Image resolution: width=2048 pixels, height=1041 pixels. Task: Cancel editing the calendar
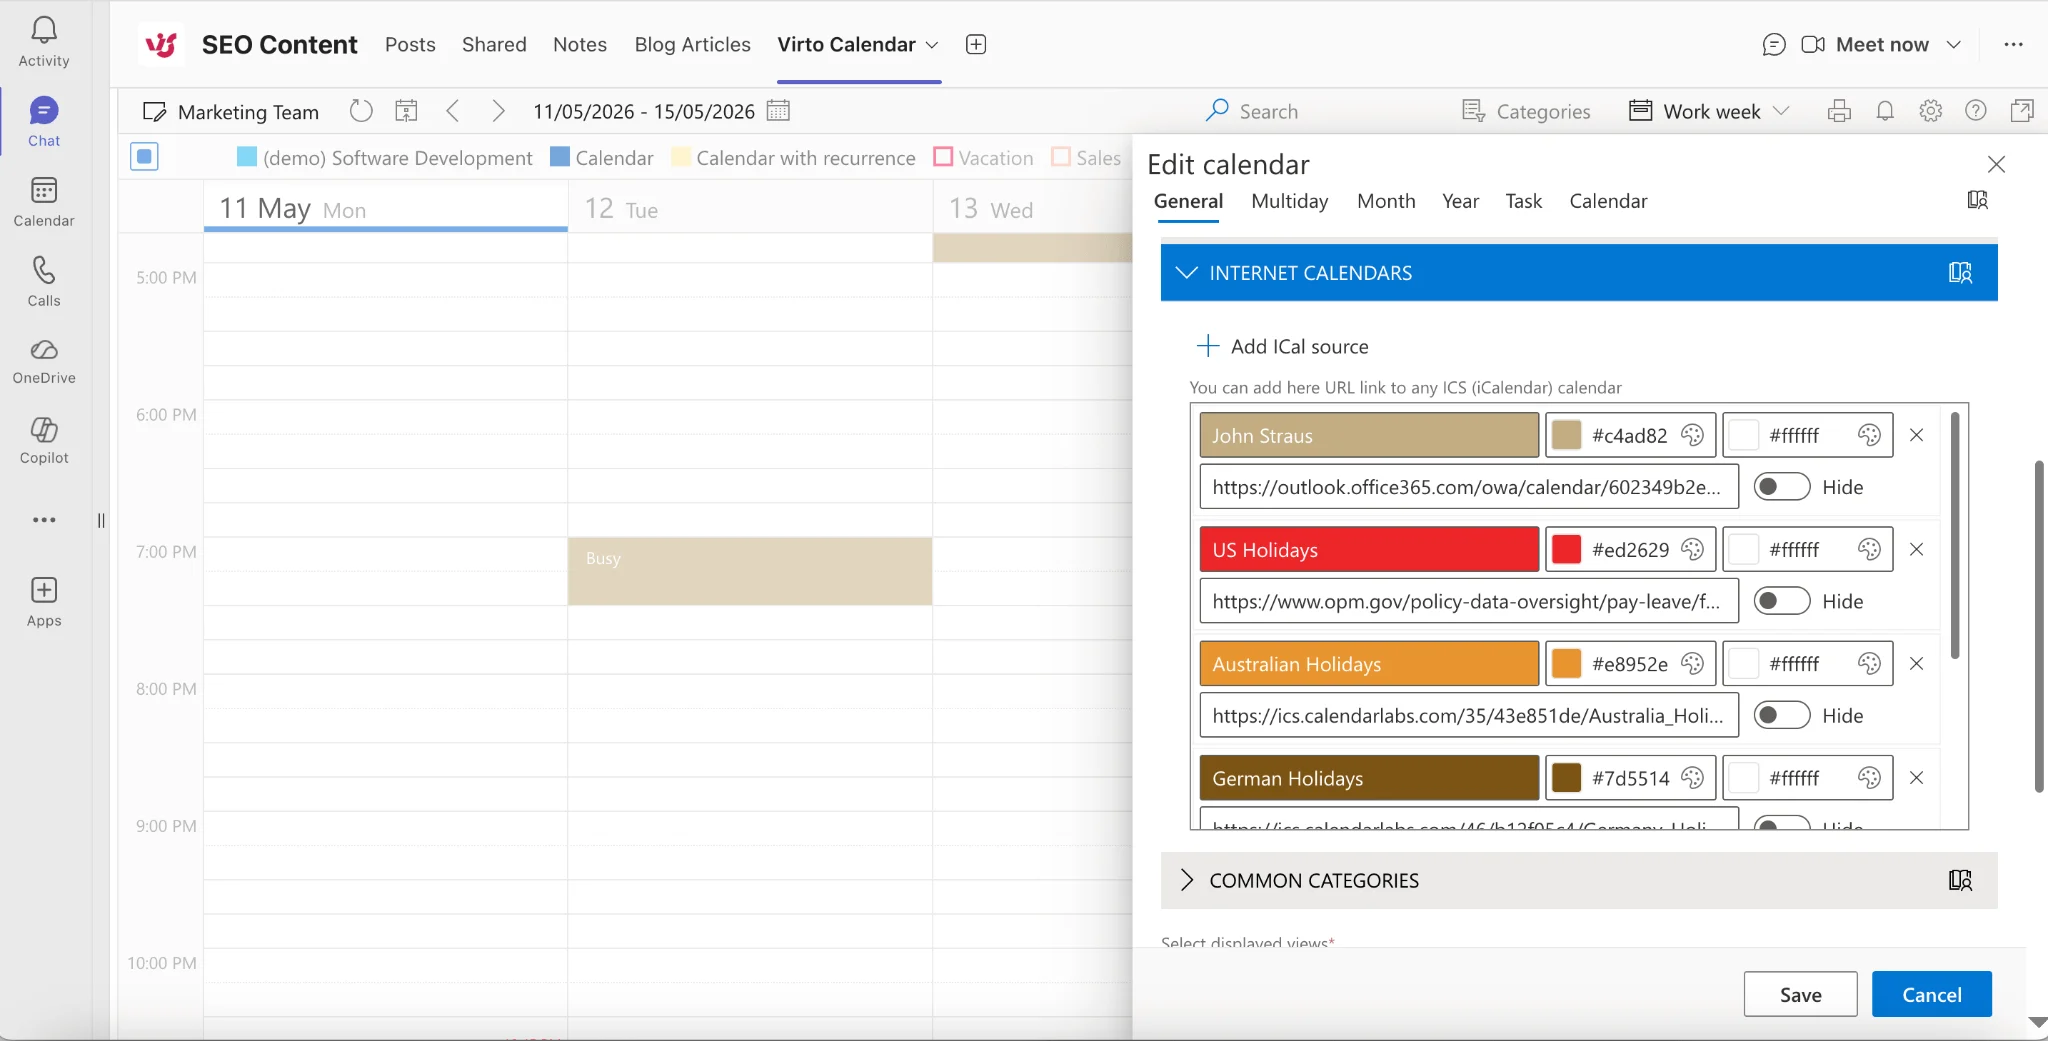tap(1931, 994)
